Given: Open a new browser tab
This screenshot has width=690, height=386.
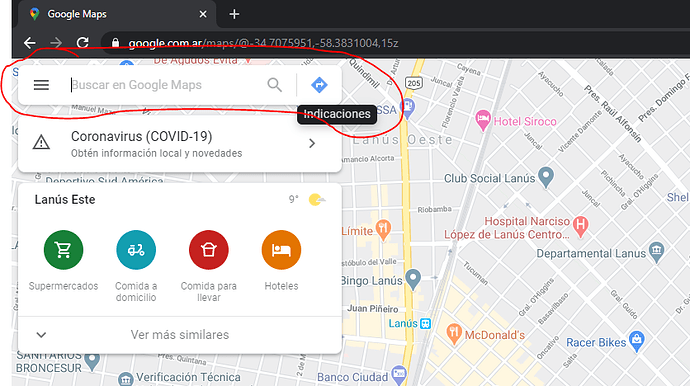Looking at the screenshot, I should pos(234,14).
